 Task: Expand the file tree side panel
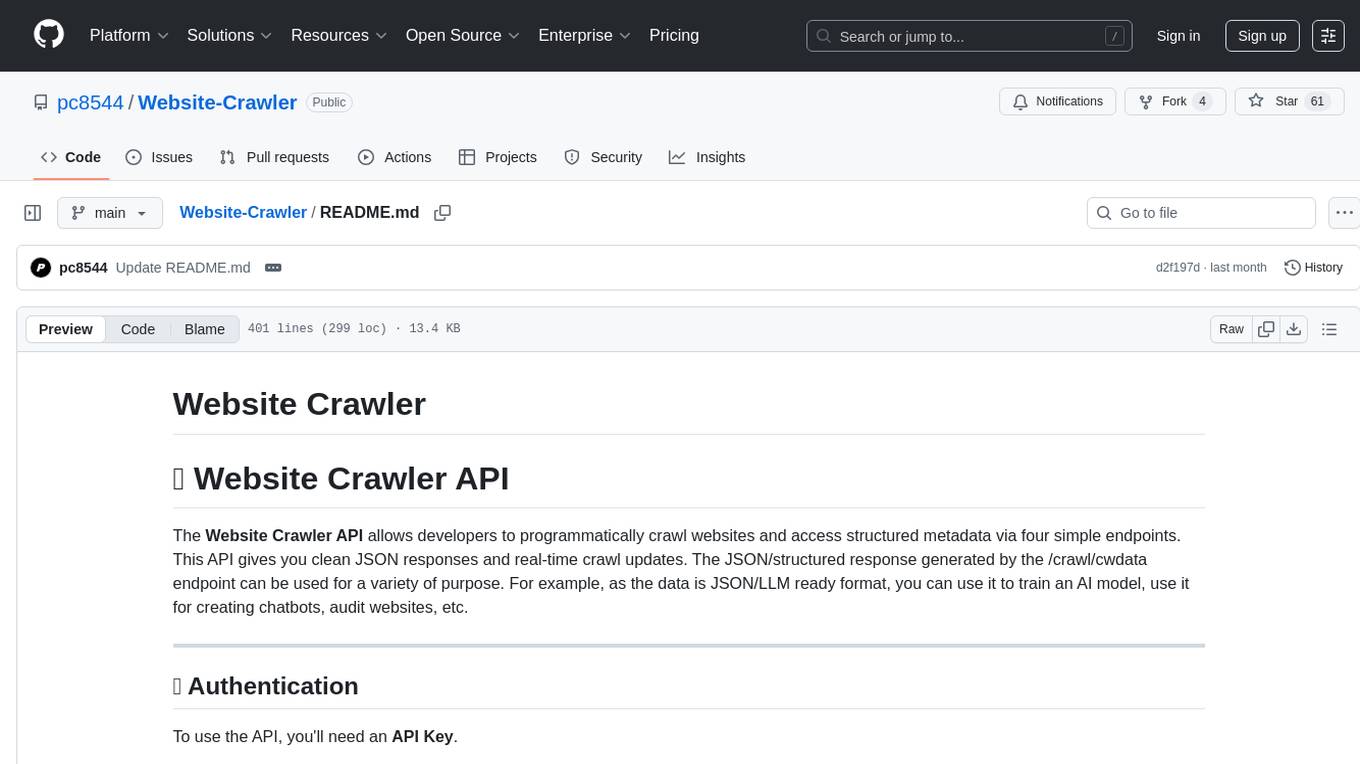click(x=33, y=213)
